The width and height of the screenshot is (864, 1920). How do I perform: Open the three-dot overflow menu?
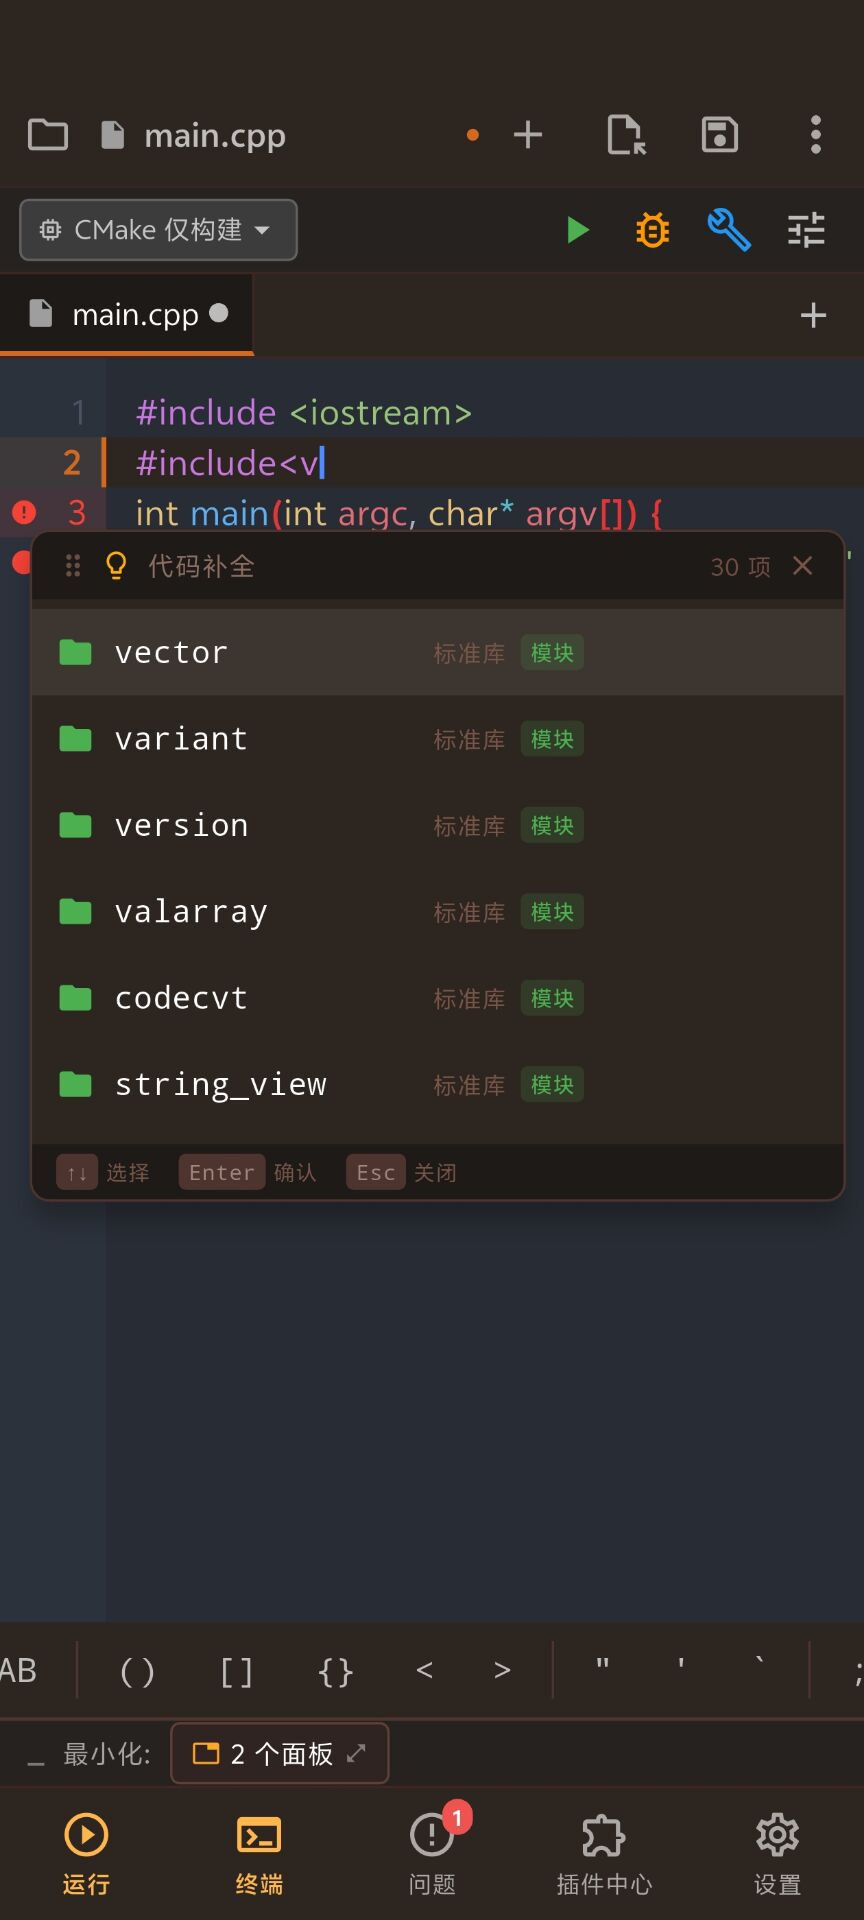815,135
